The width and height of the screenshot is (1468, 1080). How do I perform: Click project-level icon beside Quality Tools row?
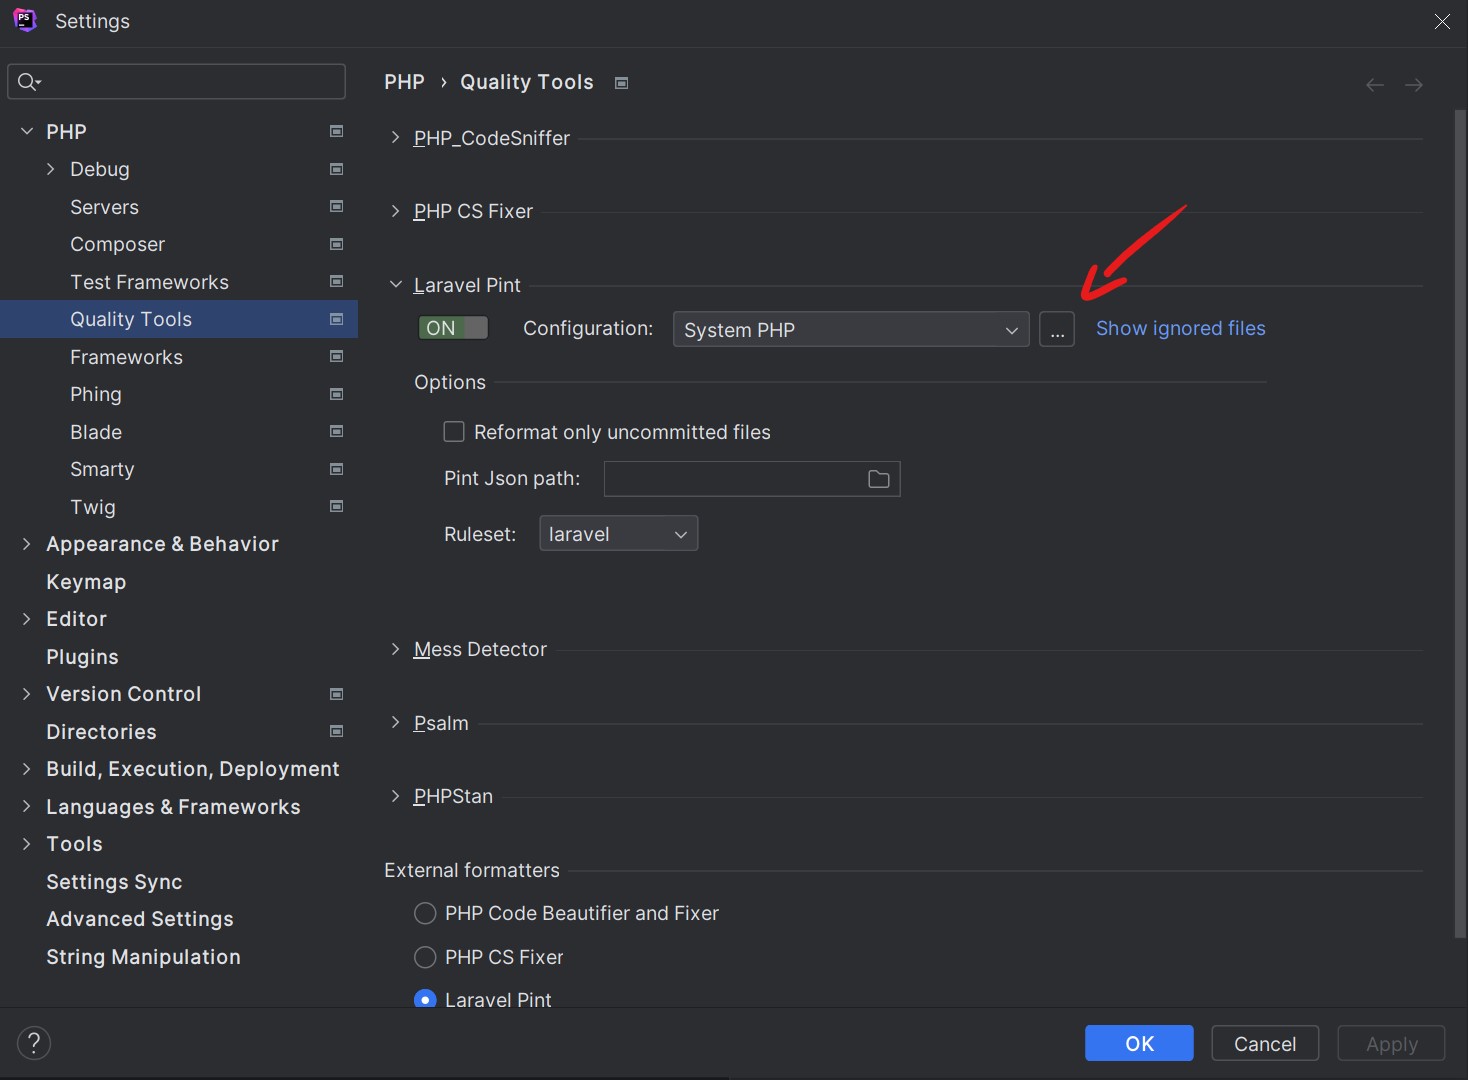(x=337, y=319)
